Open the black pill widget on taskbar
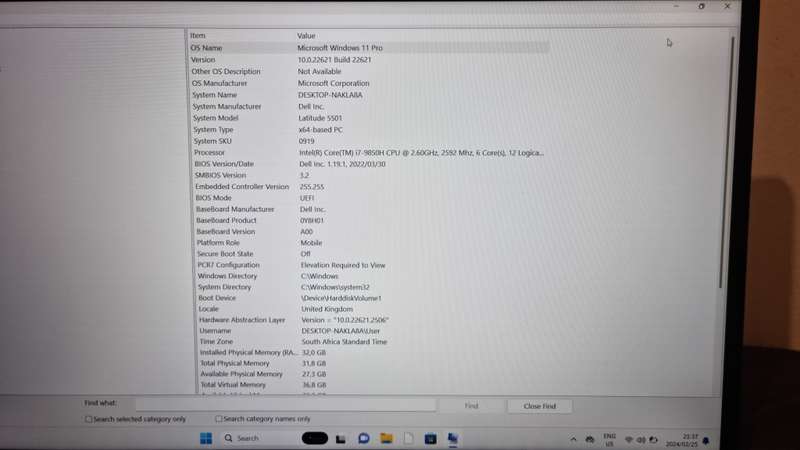This screenshot has width=800, height=450. [315, 438]
